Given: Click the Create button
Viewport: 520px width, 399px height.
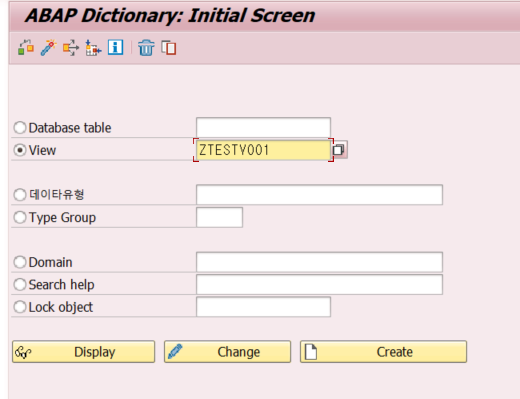Looking at the screenshot, I should (384, 352).
